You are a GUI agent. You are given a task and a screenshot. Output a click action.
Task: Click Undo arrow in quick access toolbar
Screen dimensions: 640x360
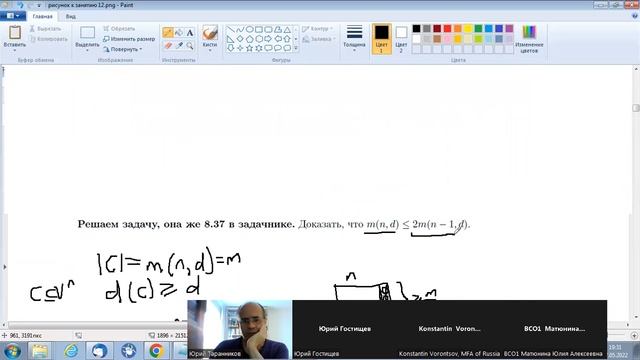[20, 5]
